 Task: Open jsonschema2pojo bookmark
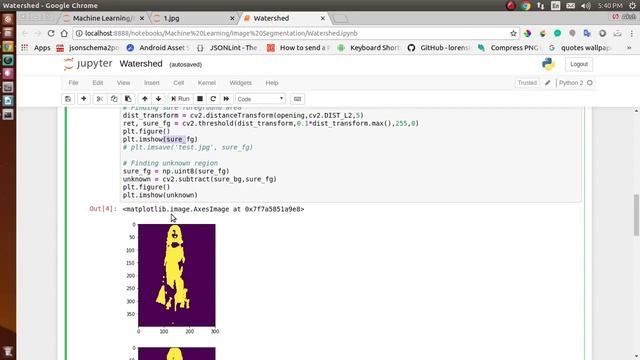pos(88,48)
